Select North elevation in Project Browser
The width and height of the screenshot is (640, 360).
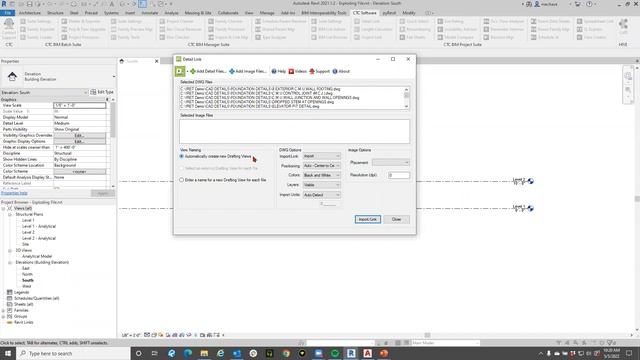coord(27,274)
